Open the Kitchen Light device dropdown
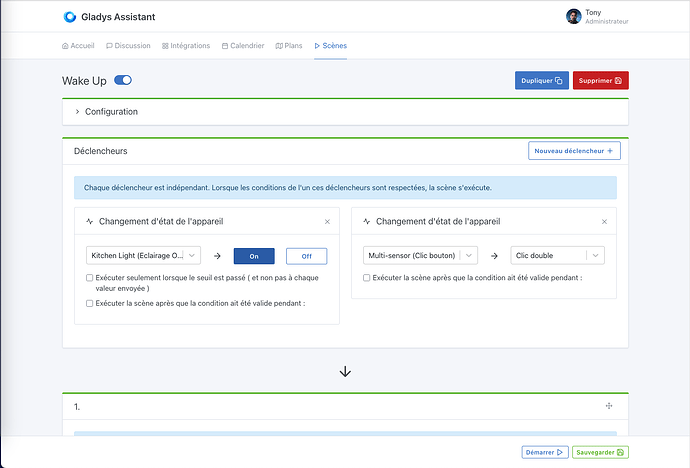Viewport: 690px width, 468px height. click(144, 255)
